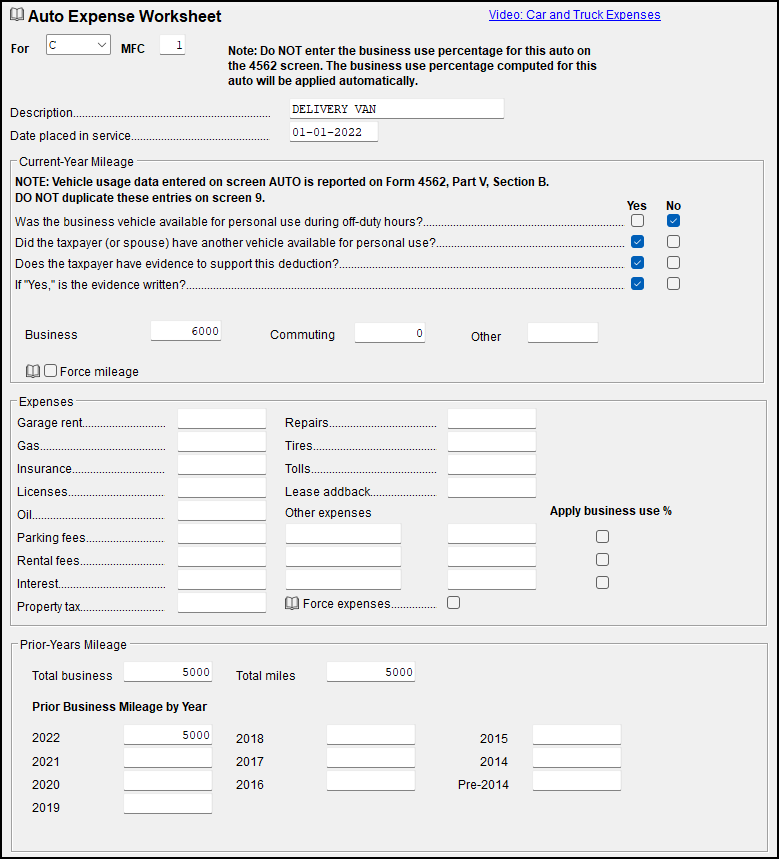Open the book icon beside Auto Expense Worksheet title

17,15
